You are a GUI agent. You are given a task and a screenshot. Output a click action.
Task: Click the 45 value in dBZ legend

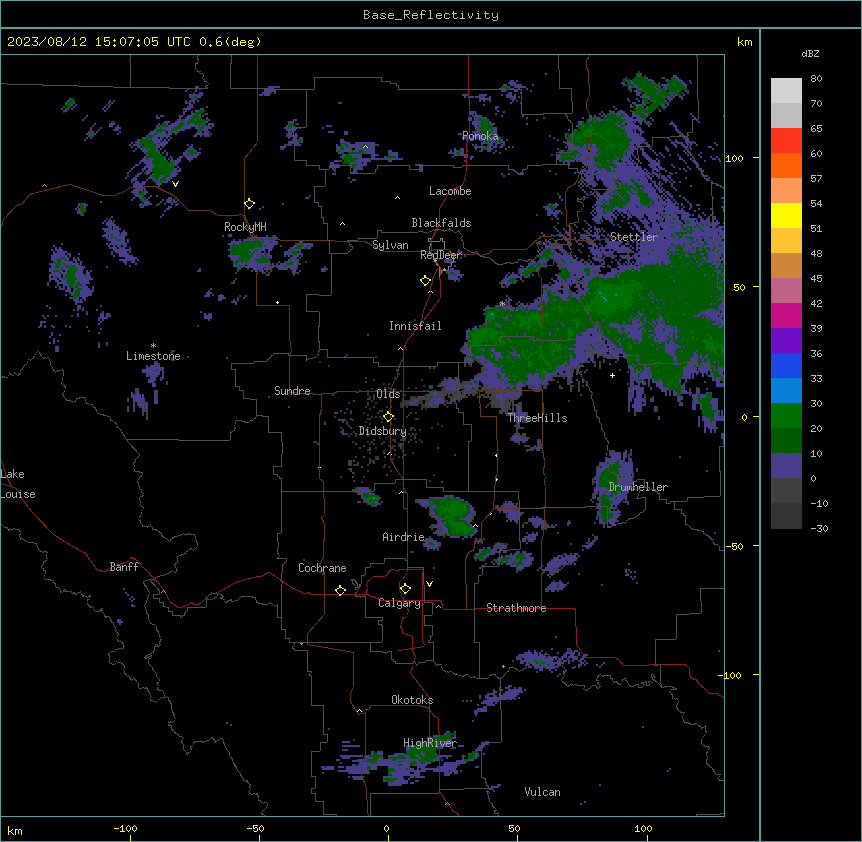click(816, 279)
